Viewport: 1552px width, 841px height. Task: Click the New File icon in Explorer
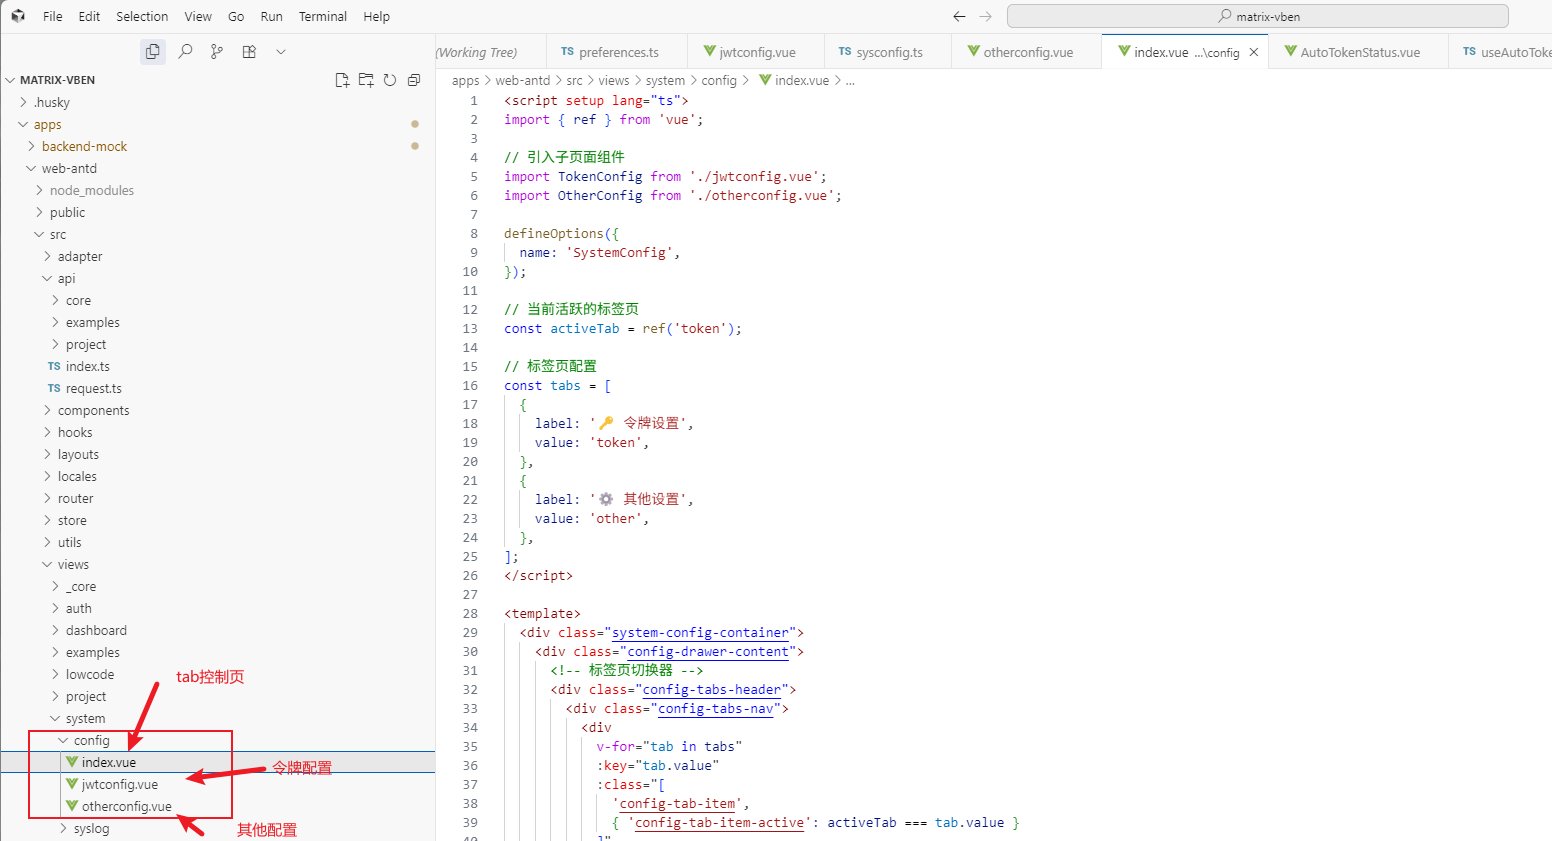[341, 79]
